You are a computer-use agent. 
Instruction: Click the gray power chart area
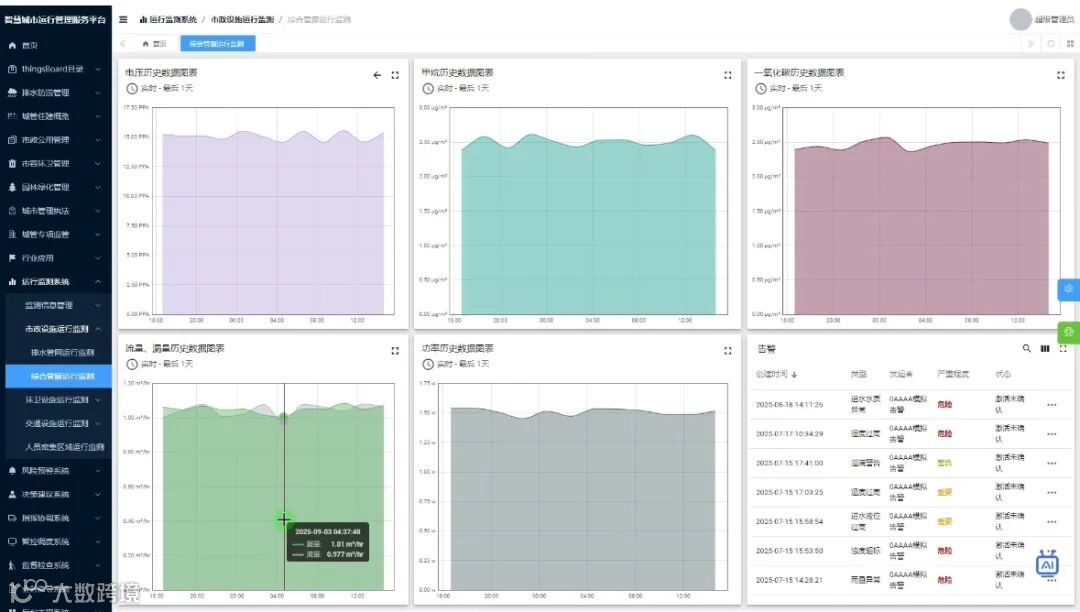(x=583, y=499)
